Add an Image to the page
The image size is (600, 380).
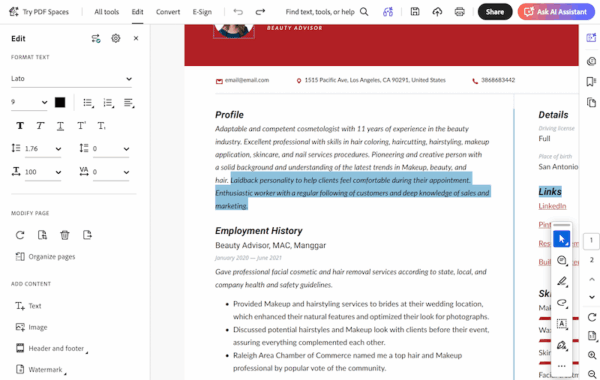(31, 327)
